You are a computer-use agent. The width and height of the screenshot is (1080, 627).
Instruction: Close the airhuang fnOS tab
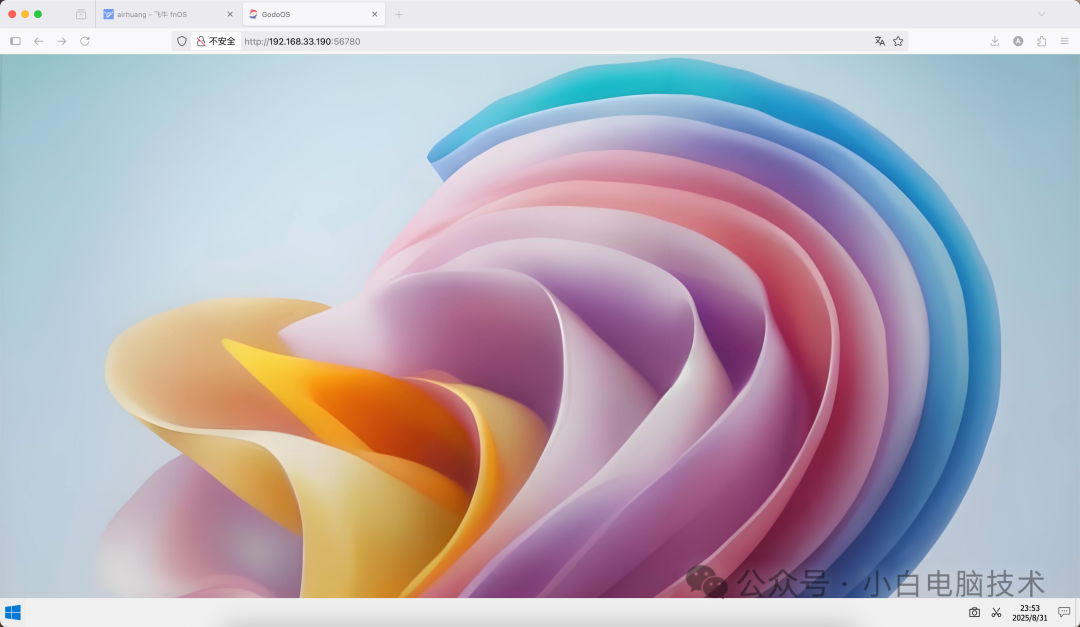(x=230, y=14)
